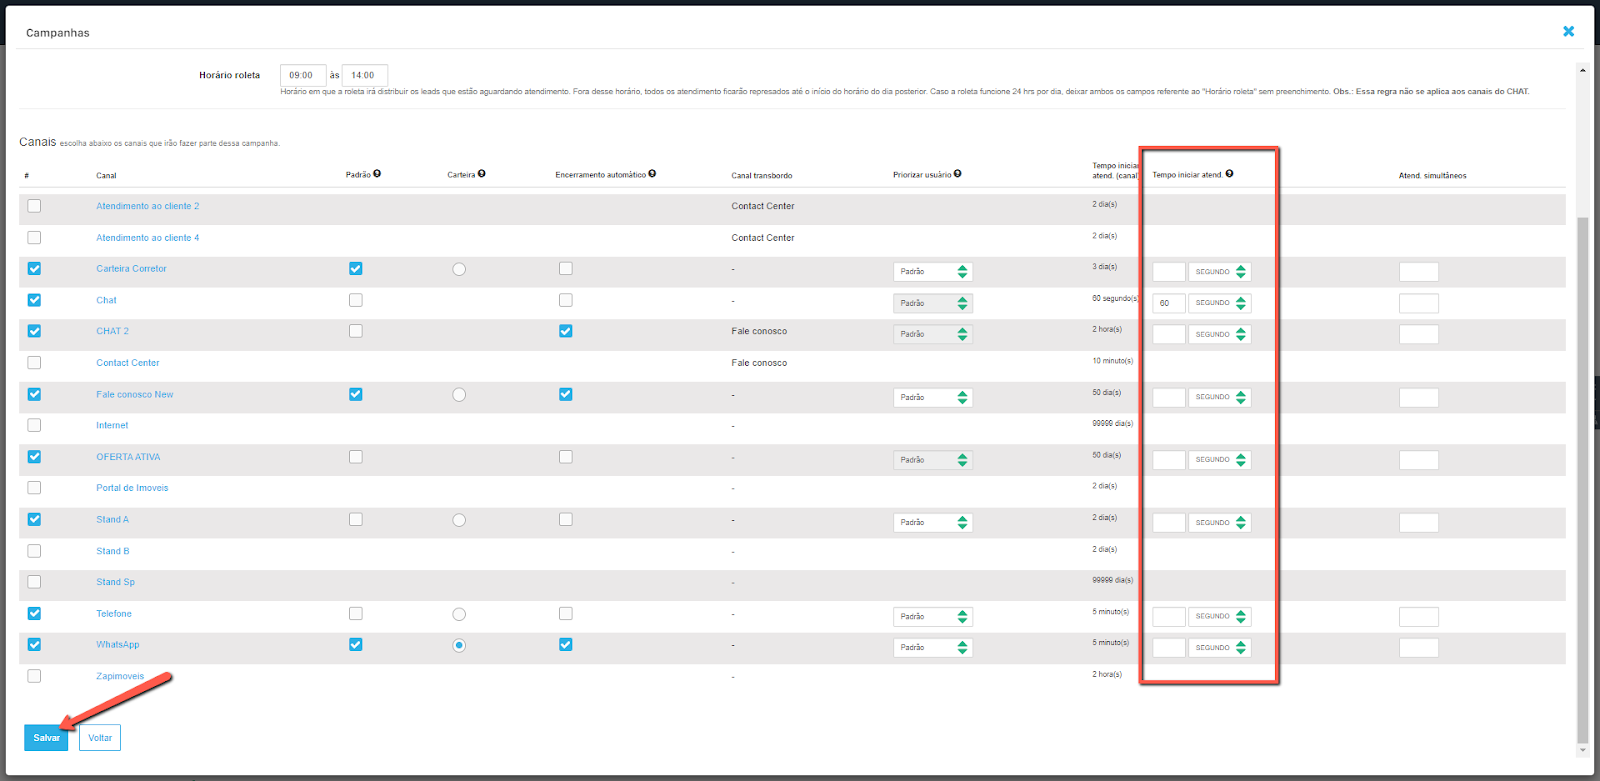Screen dimensions: 1600x781
Task: Click the scrollbar down arrow in the dialog
Action: click(1582, 749)
